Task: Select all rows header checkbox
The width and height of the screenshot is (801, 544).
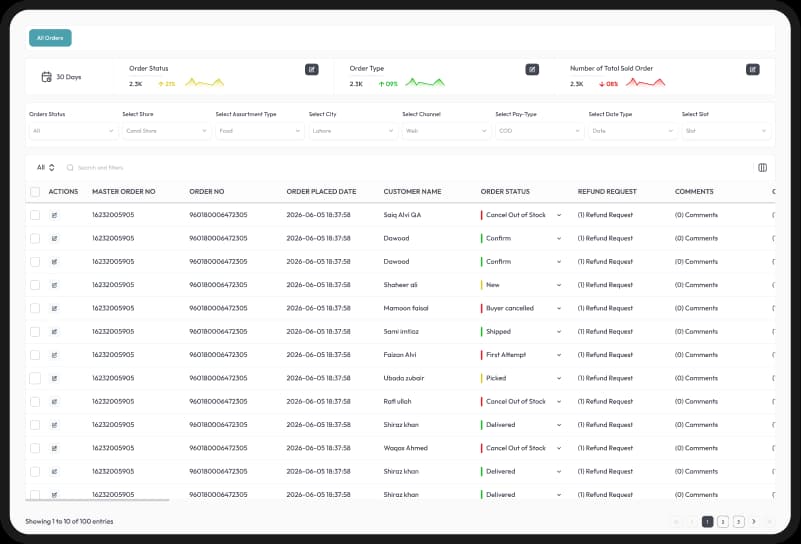Action: tap(35, 192)
